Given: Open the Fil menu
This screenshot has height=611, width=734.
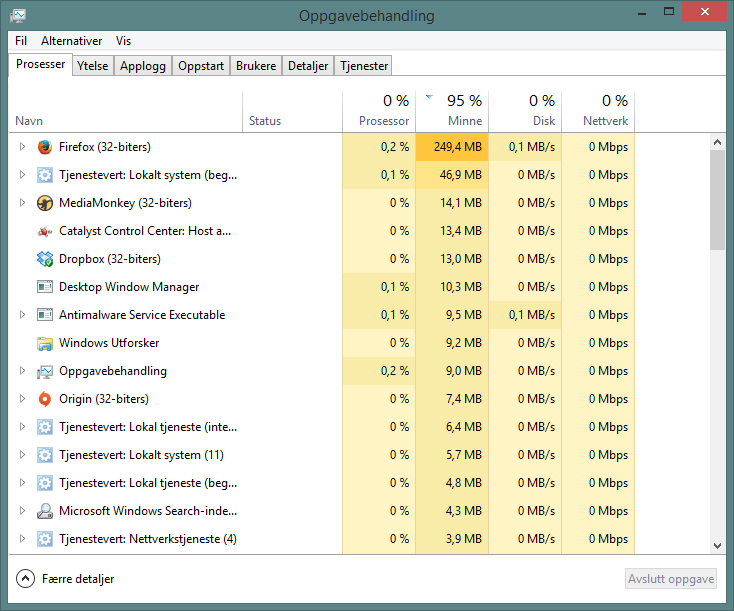Looking at the screenshot, I should 21,41.
